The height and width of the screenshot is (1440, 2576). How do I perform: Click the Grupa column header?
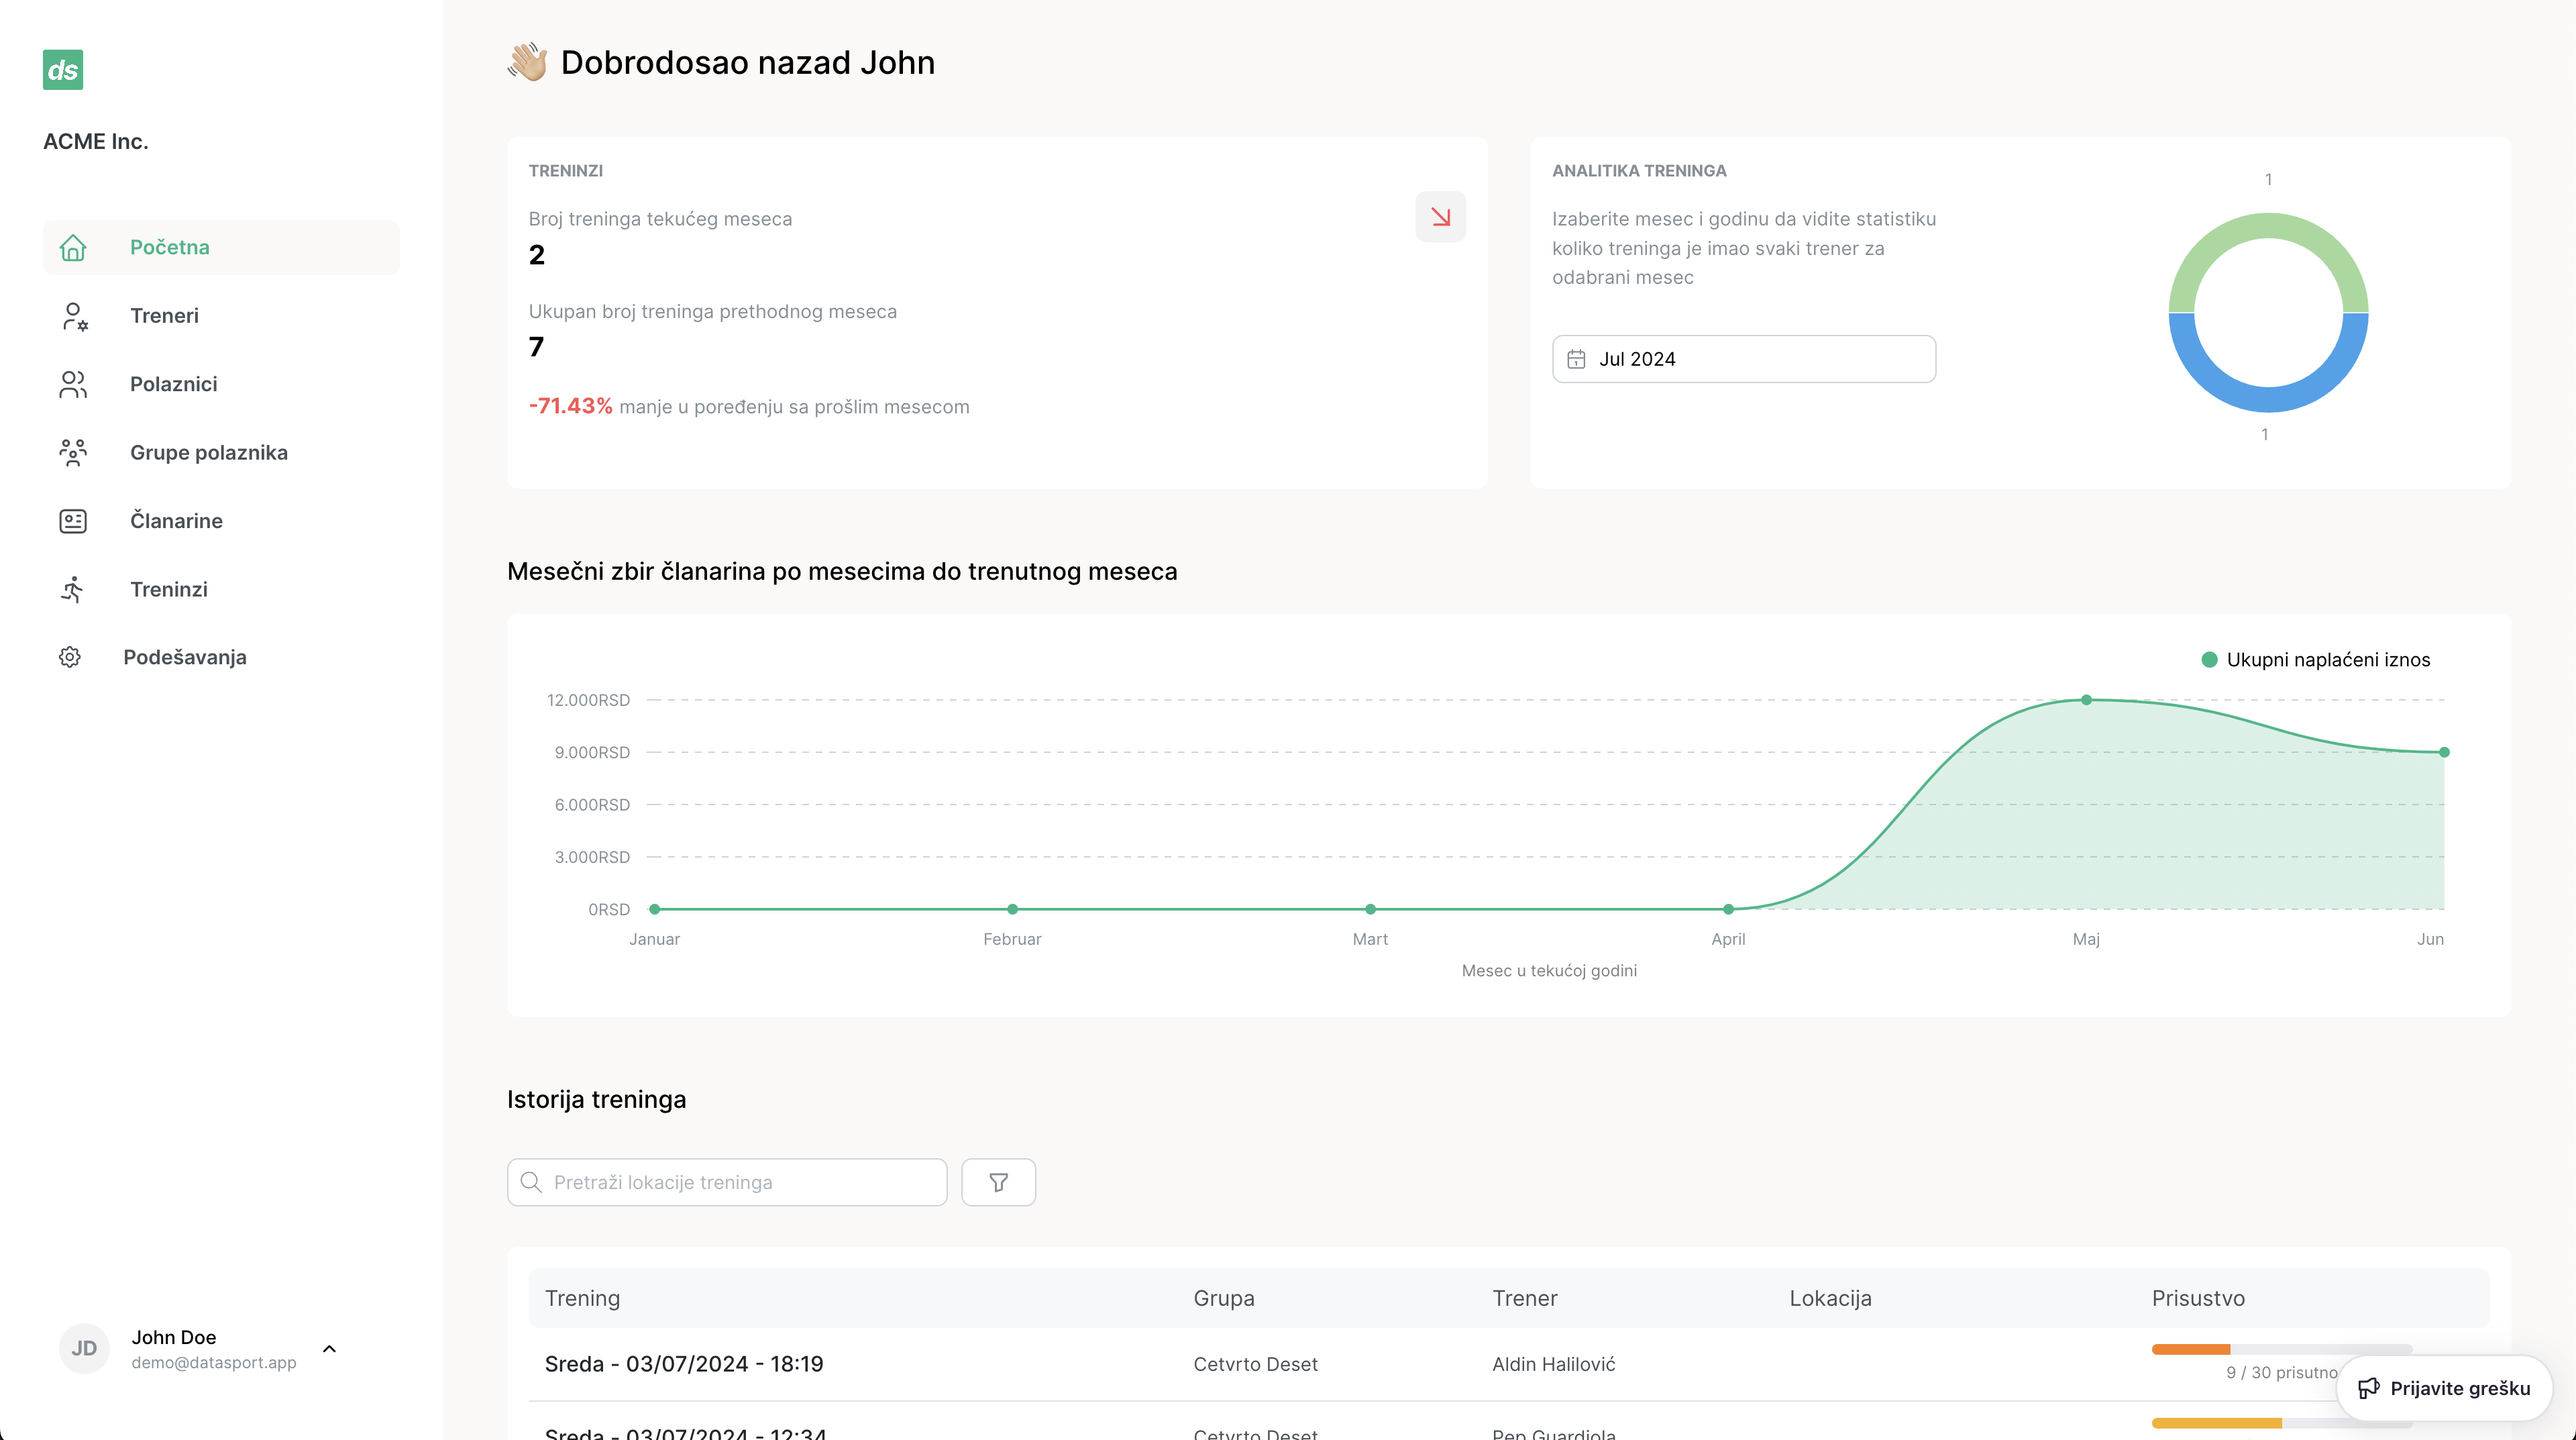1223,1298
